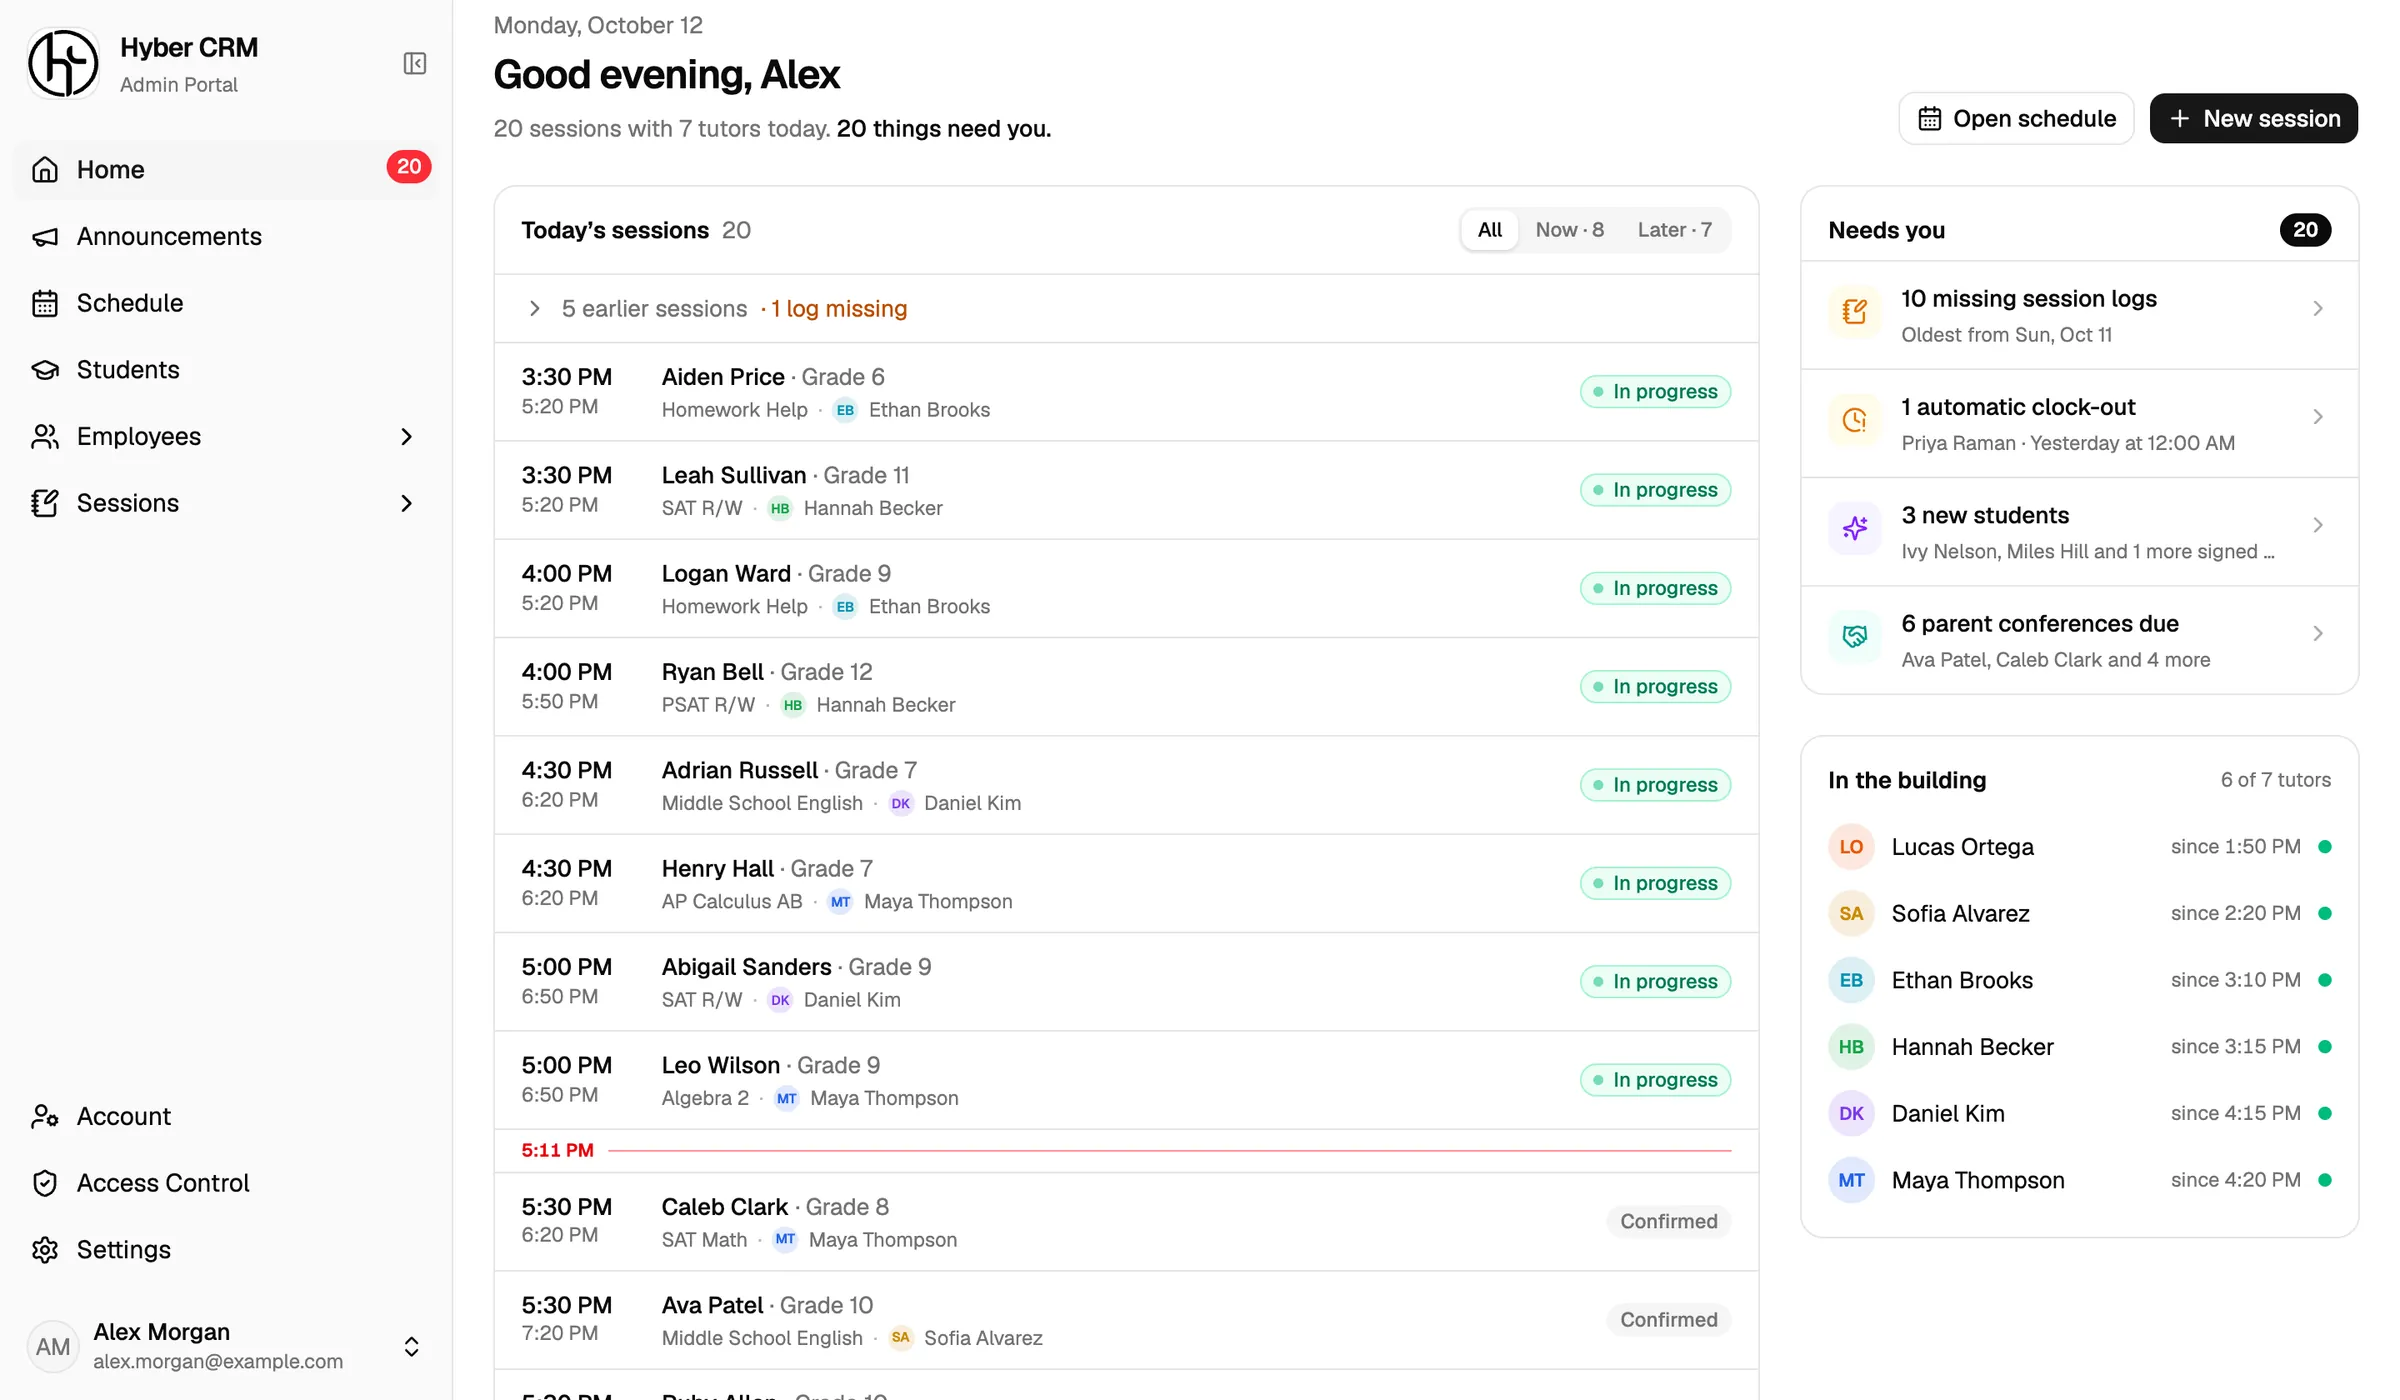Click the '6 of 7 tutors' count
Image resolution: width=2400 pixels, height=1400 pixels.
[x=2275, y=780]
